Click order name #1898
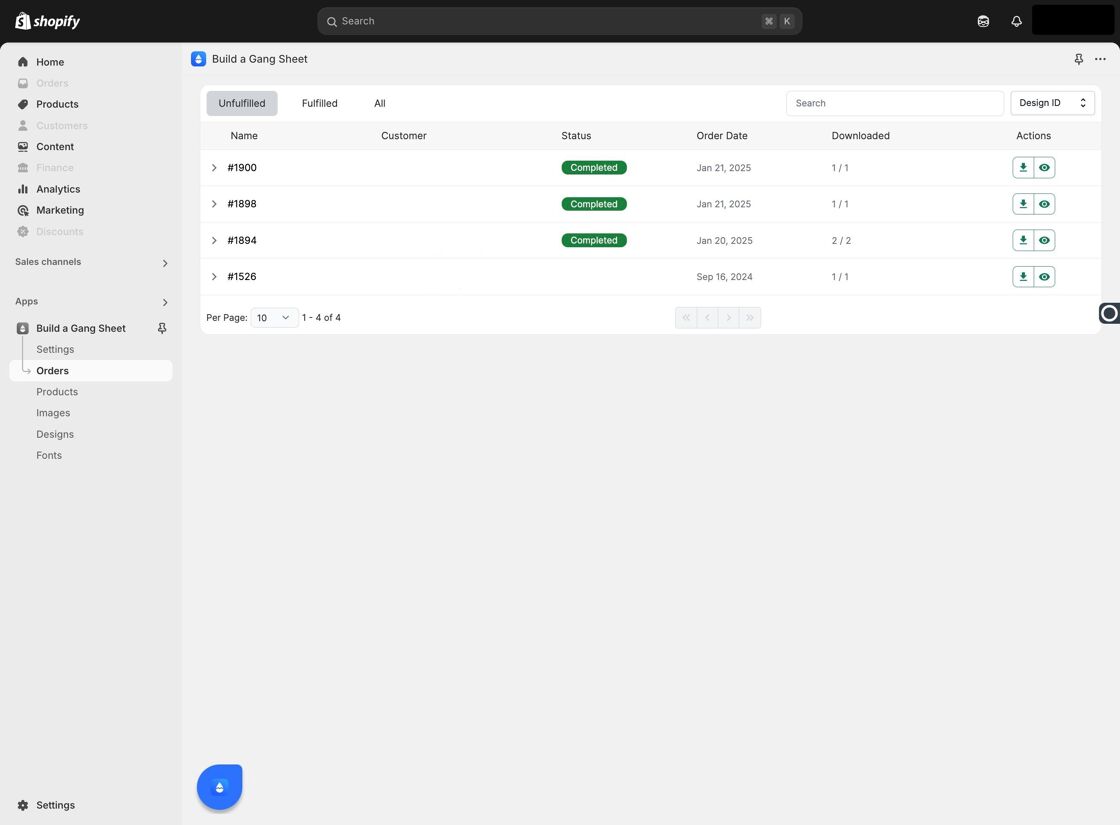The height and width of the screenshot is (825, 1120). pos(242,204)
